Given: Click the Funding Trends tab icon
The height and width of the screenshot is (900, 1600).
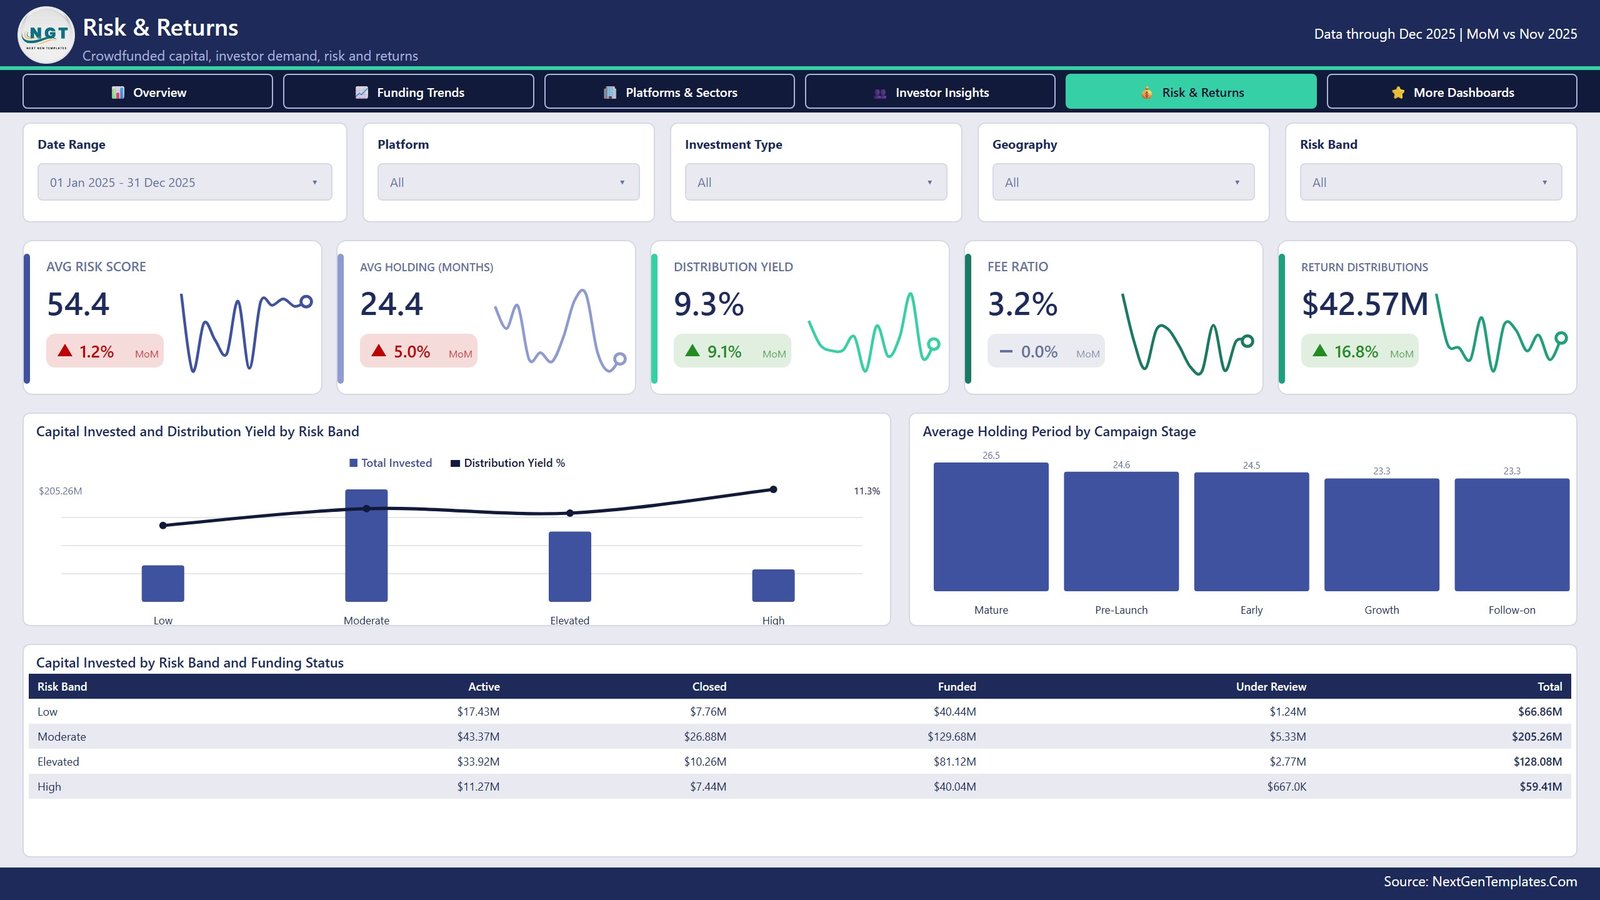Looking at the screenshot, I should point(362,92).
